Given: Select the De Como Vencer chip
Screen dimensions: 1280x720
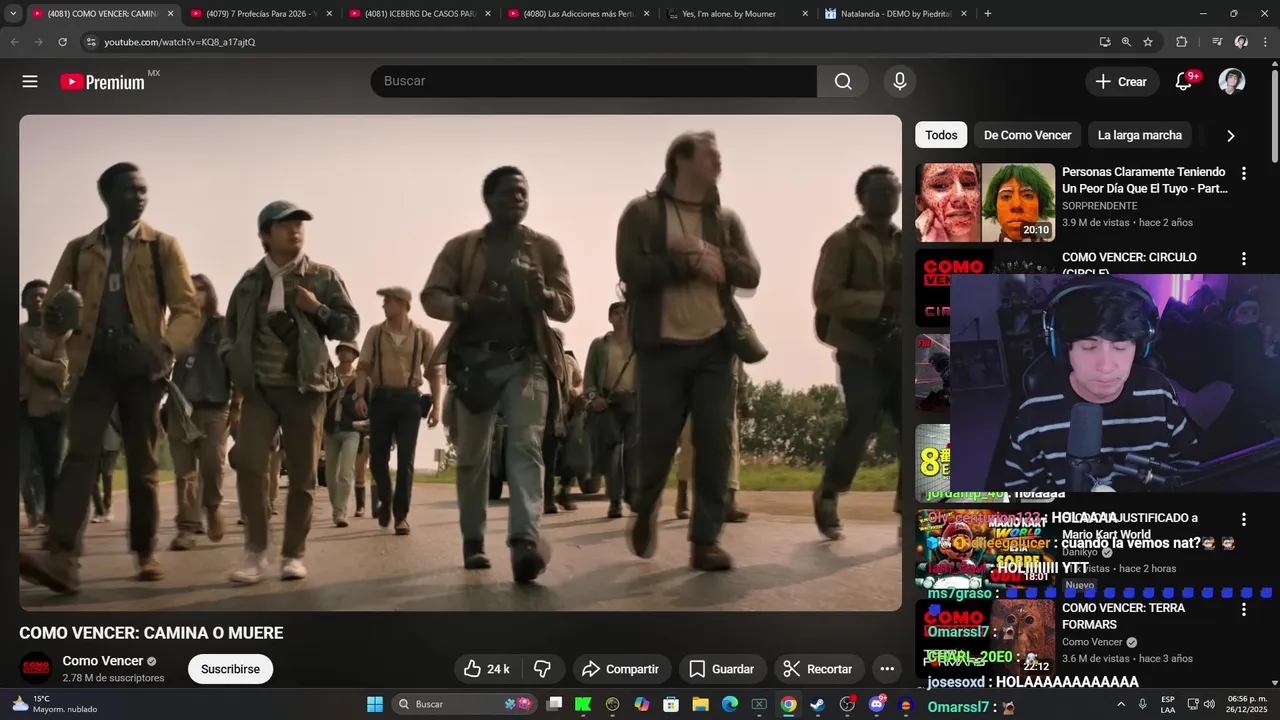Looking at the screenshot, I should 1027,135.
